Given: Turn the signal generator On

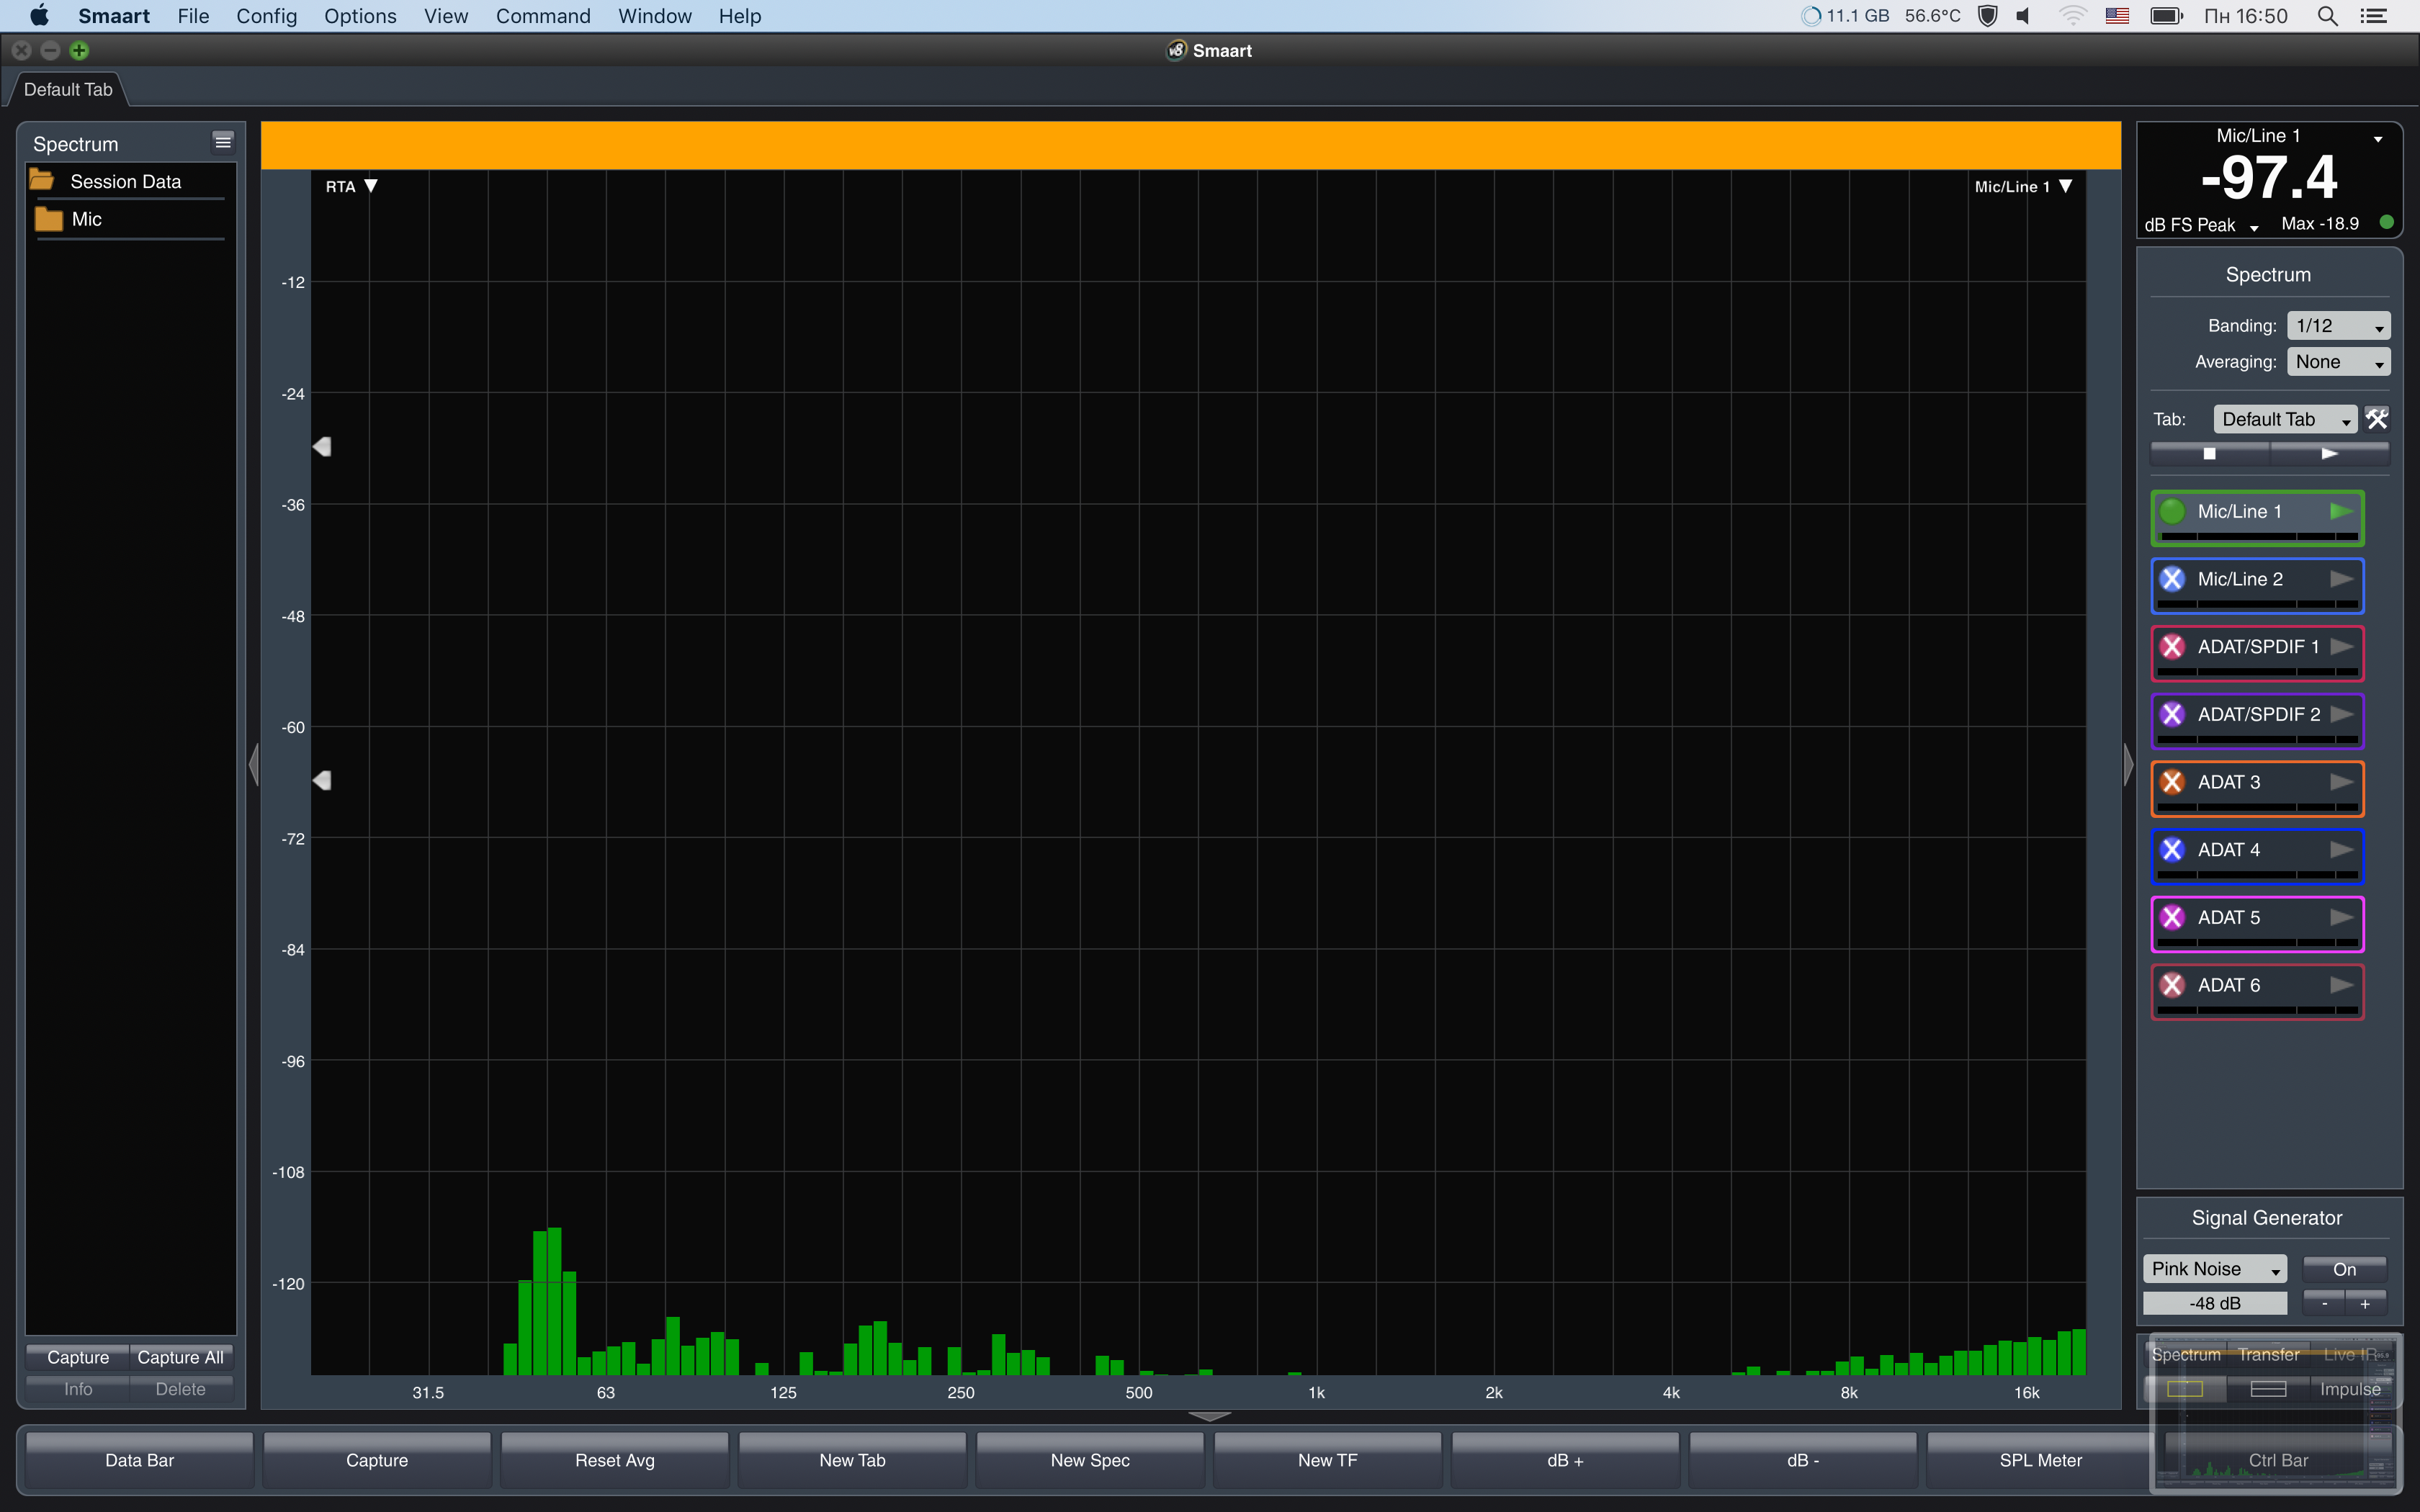Looking at the screenshot, I should click(2344, 1269).
